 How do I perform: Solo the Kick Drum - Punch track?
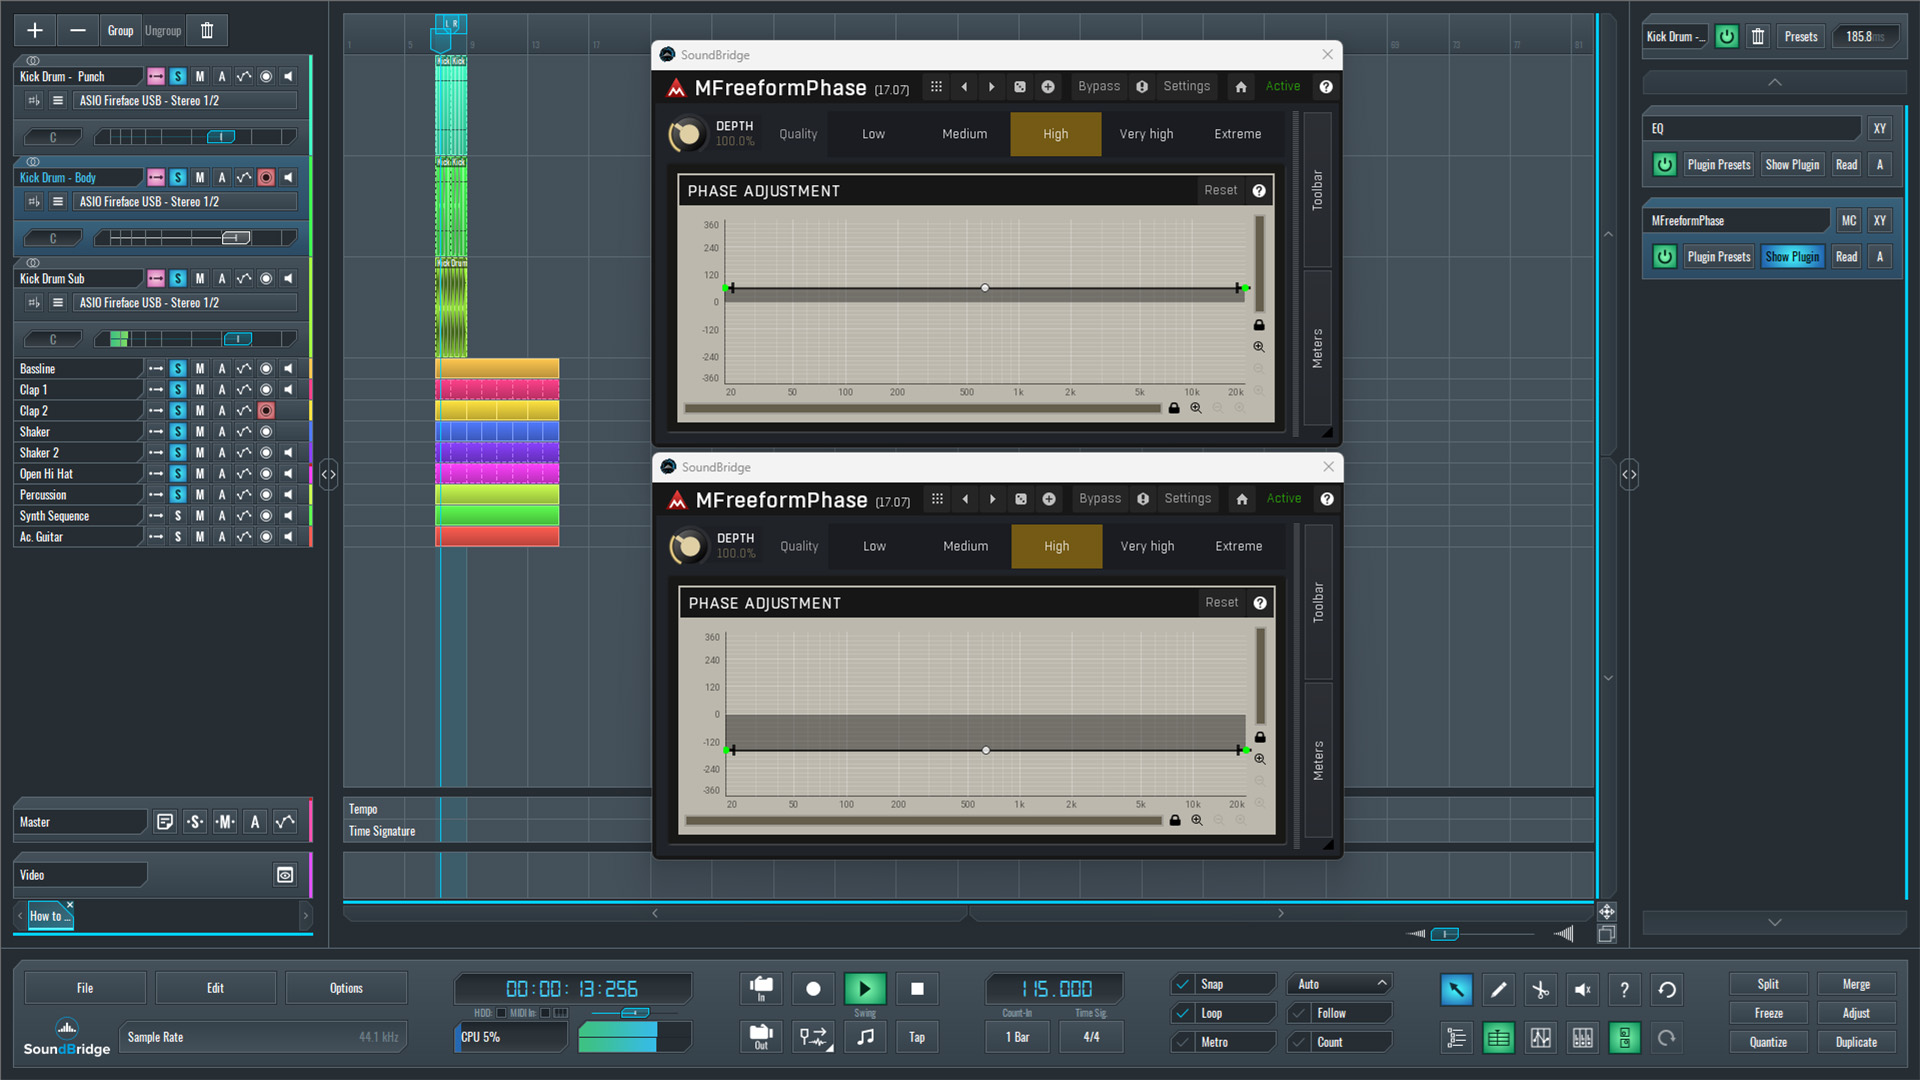point(177,77)
